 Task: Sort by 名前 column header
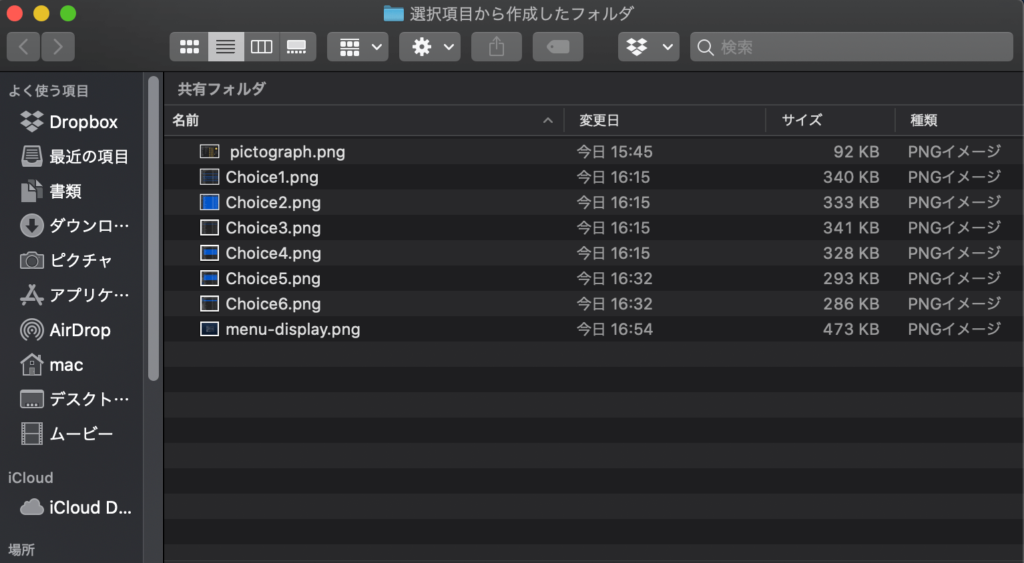pyautogui.click(x=363, y=120)
